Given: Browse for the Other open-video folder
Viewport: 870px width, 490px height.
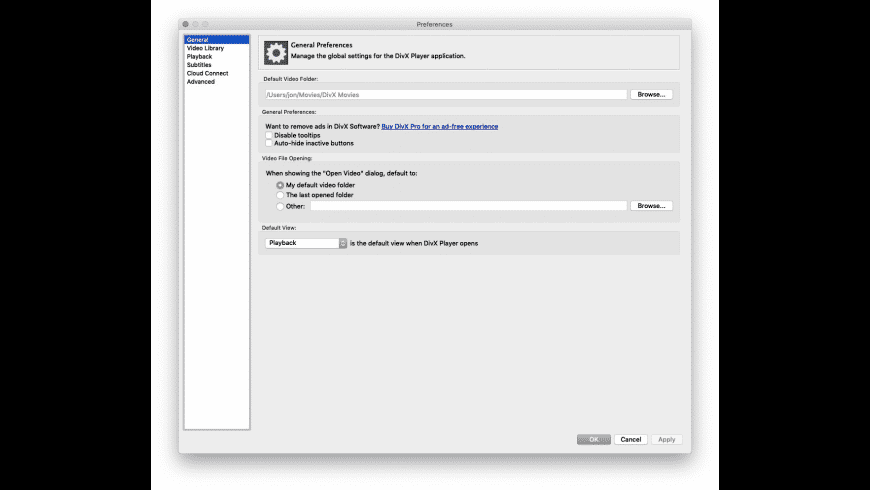Looking at the screenshot, I should pyautogui.click(x=651, y=206).
